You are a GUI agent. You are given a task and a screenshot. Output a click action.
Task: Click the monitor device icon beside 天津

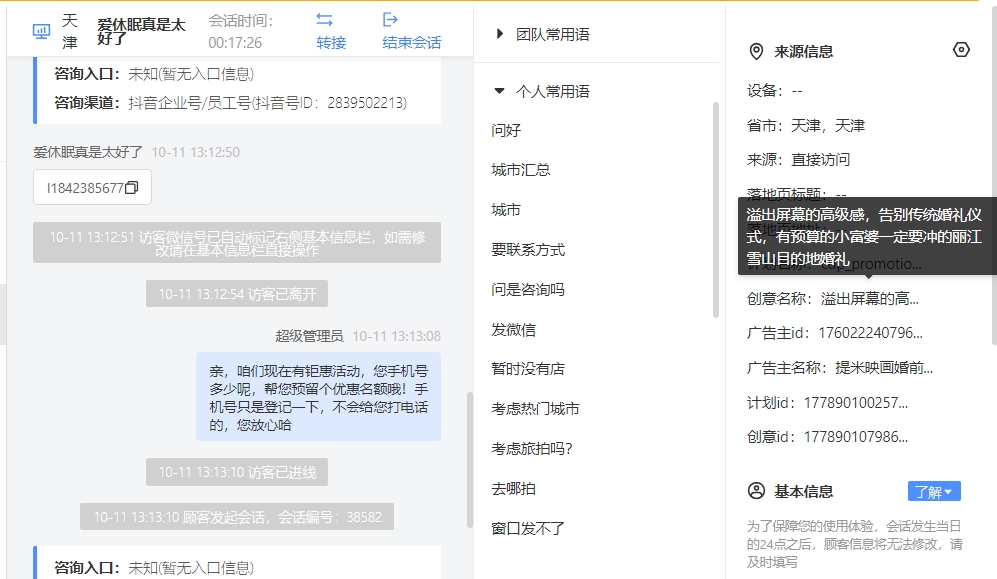(x=41, y=31)
